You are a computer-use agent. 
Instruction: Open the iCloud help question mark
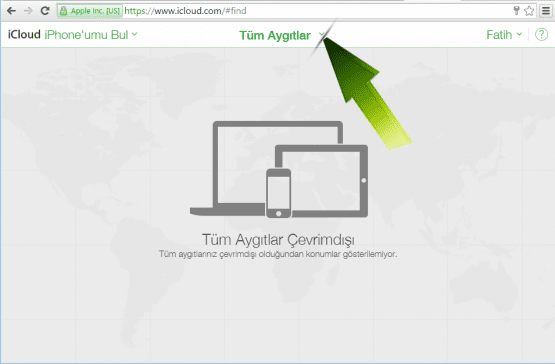pos(541,35)
